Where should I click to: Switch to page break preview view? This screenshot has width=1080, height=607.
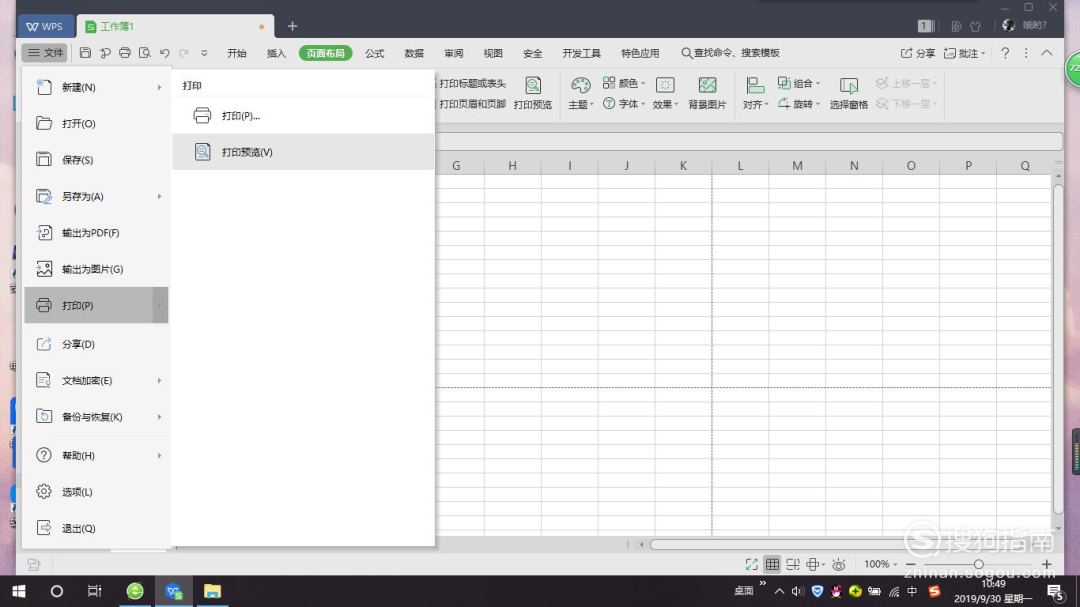pyautogui.click(x=793, y=564)
